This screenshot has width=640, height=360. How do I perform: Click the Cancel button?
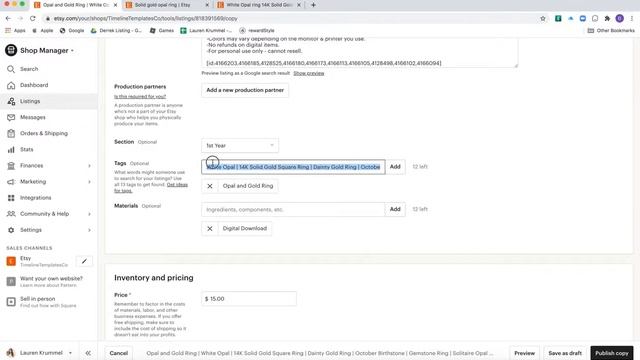(x=119, y=353)
